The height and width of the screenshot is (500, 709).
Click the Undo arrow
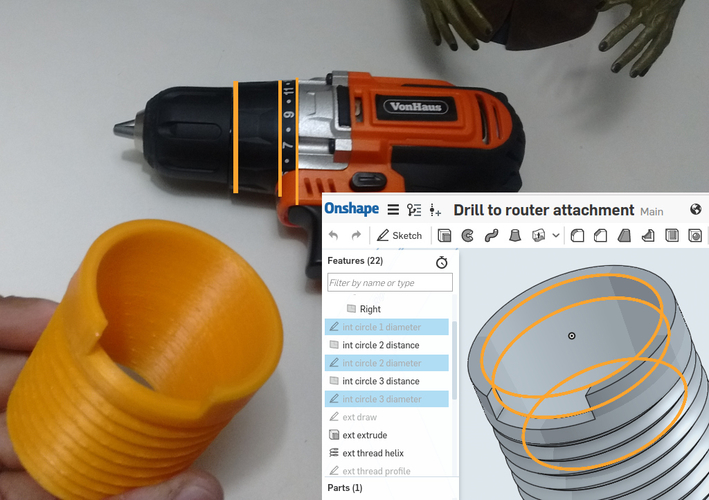coord(333,236)
